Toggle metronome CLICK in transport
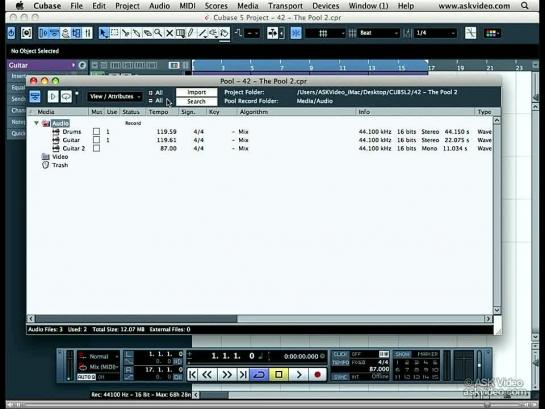 340,354
